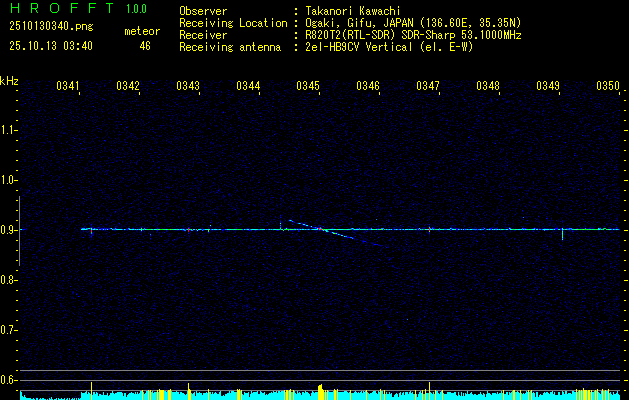The image size is (629, 400).
Task: Click the vertical gray range bar by 0.9
Action: pyautogui.click(x=19, y=231)
